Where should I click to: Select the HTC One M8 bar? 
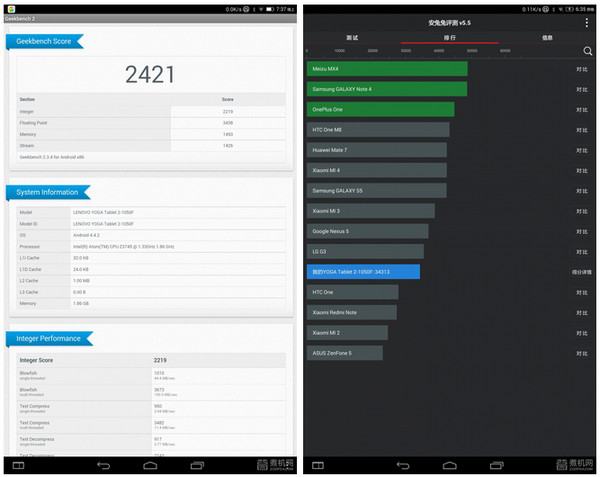[x=378, y=130]
